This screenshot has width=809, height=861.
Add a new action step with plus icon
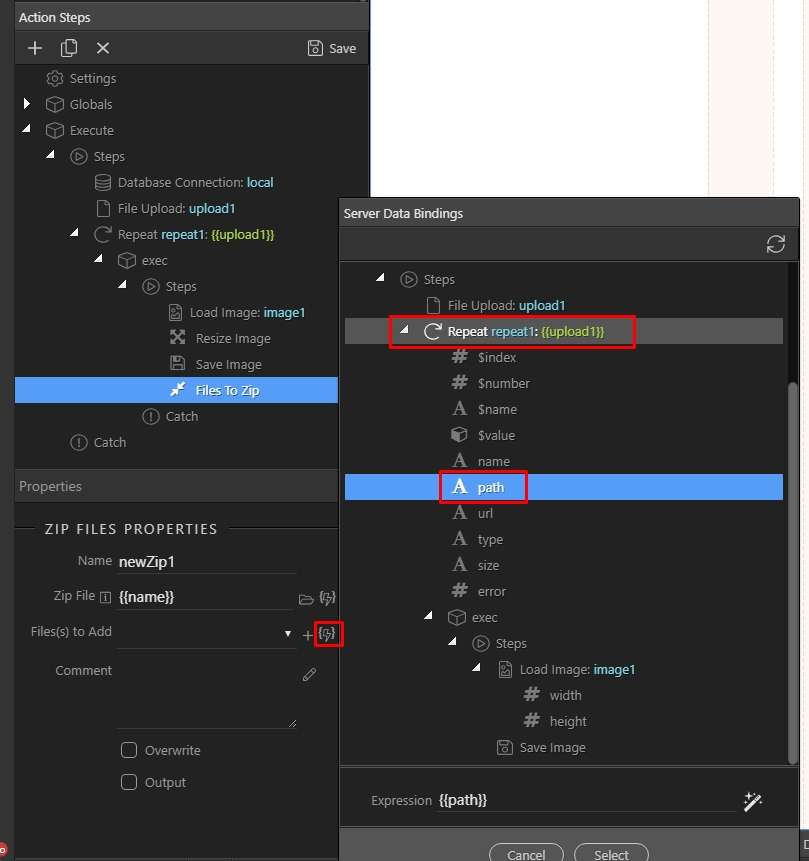tap(34, 47)
